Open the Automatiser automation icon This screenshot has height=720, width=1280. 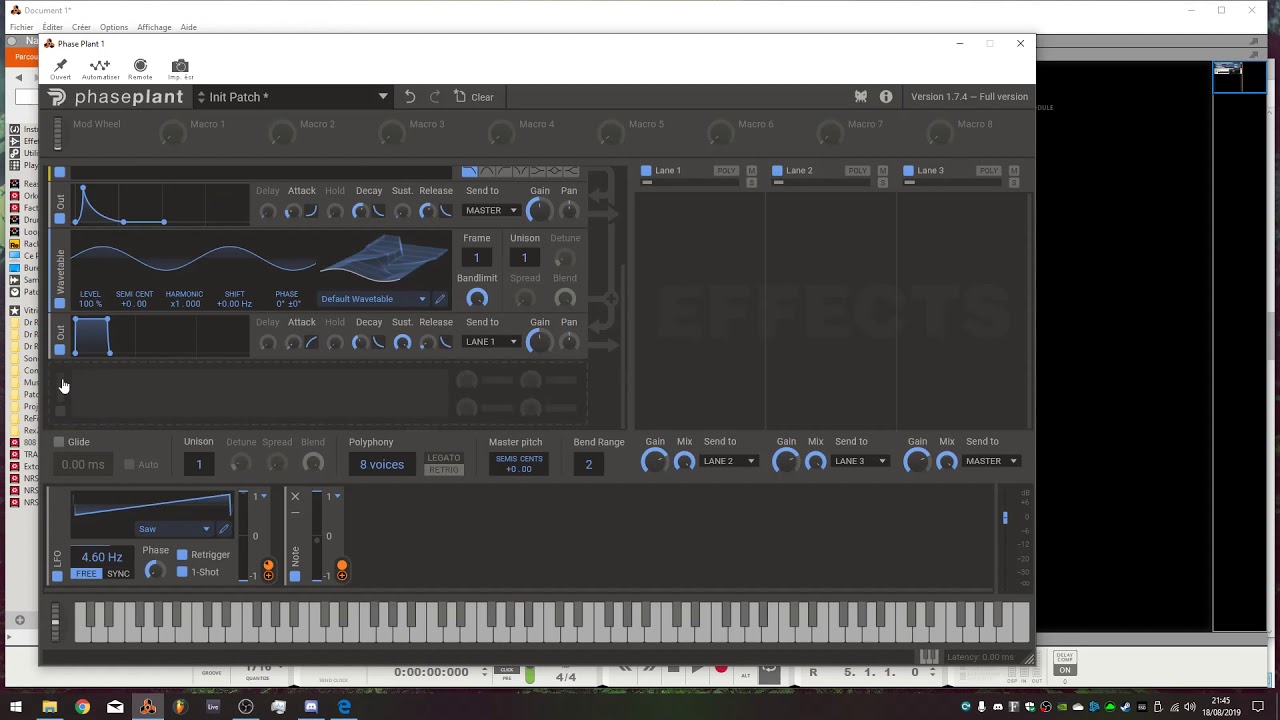(100, 65)
